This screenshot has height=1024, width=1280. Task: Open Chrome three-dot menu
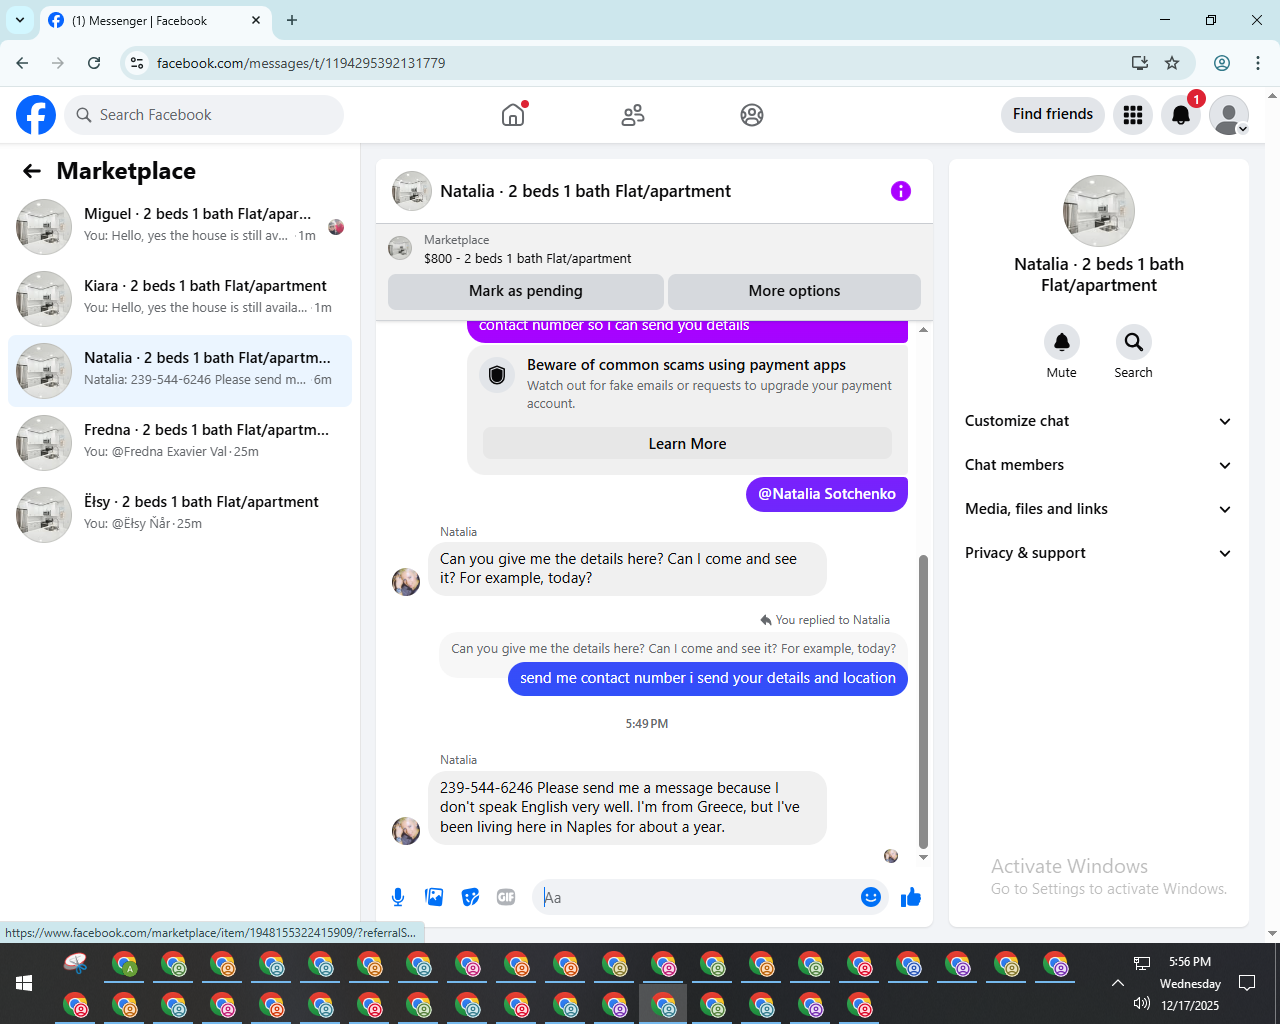point(1258,63)
